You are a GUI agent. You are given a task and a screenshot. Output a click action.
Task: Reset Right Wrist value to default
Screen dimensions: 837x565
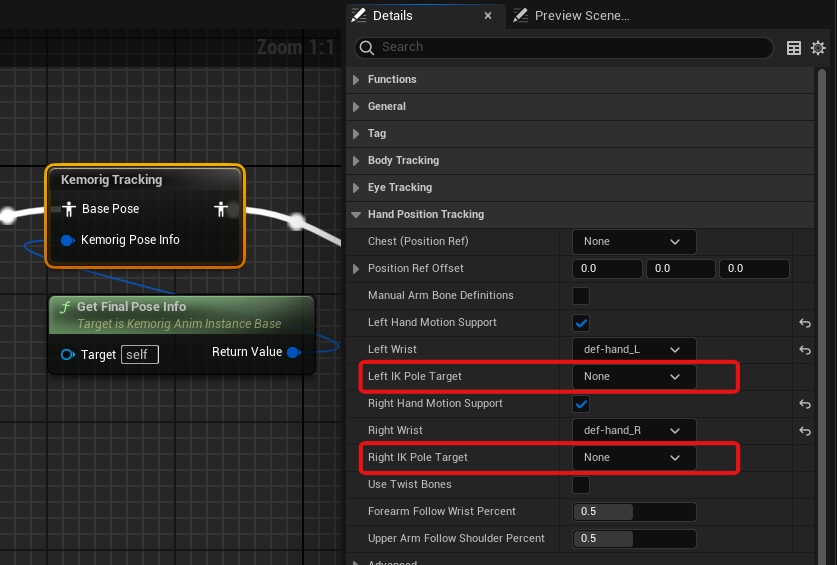coord(804,431)
